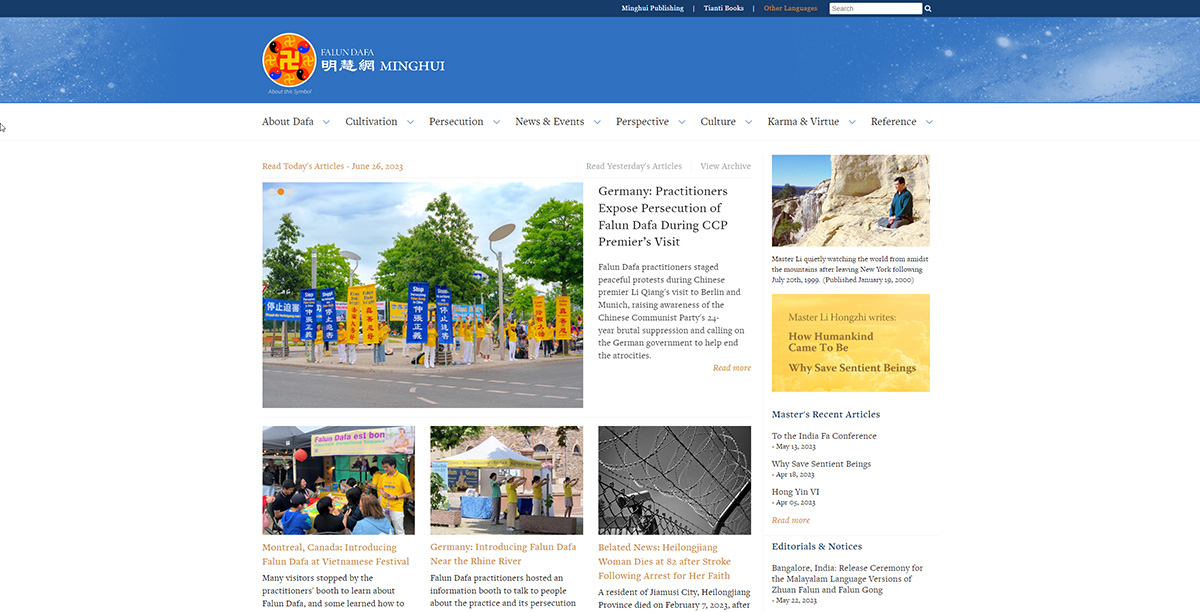Type in the top Search field
The image size is (1200, 612).
[x=875, y=8]
